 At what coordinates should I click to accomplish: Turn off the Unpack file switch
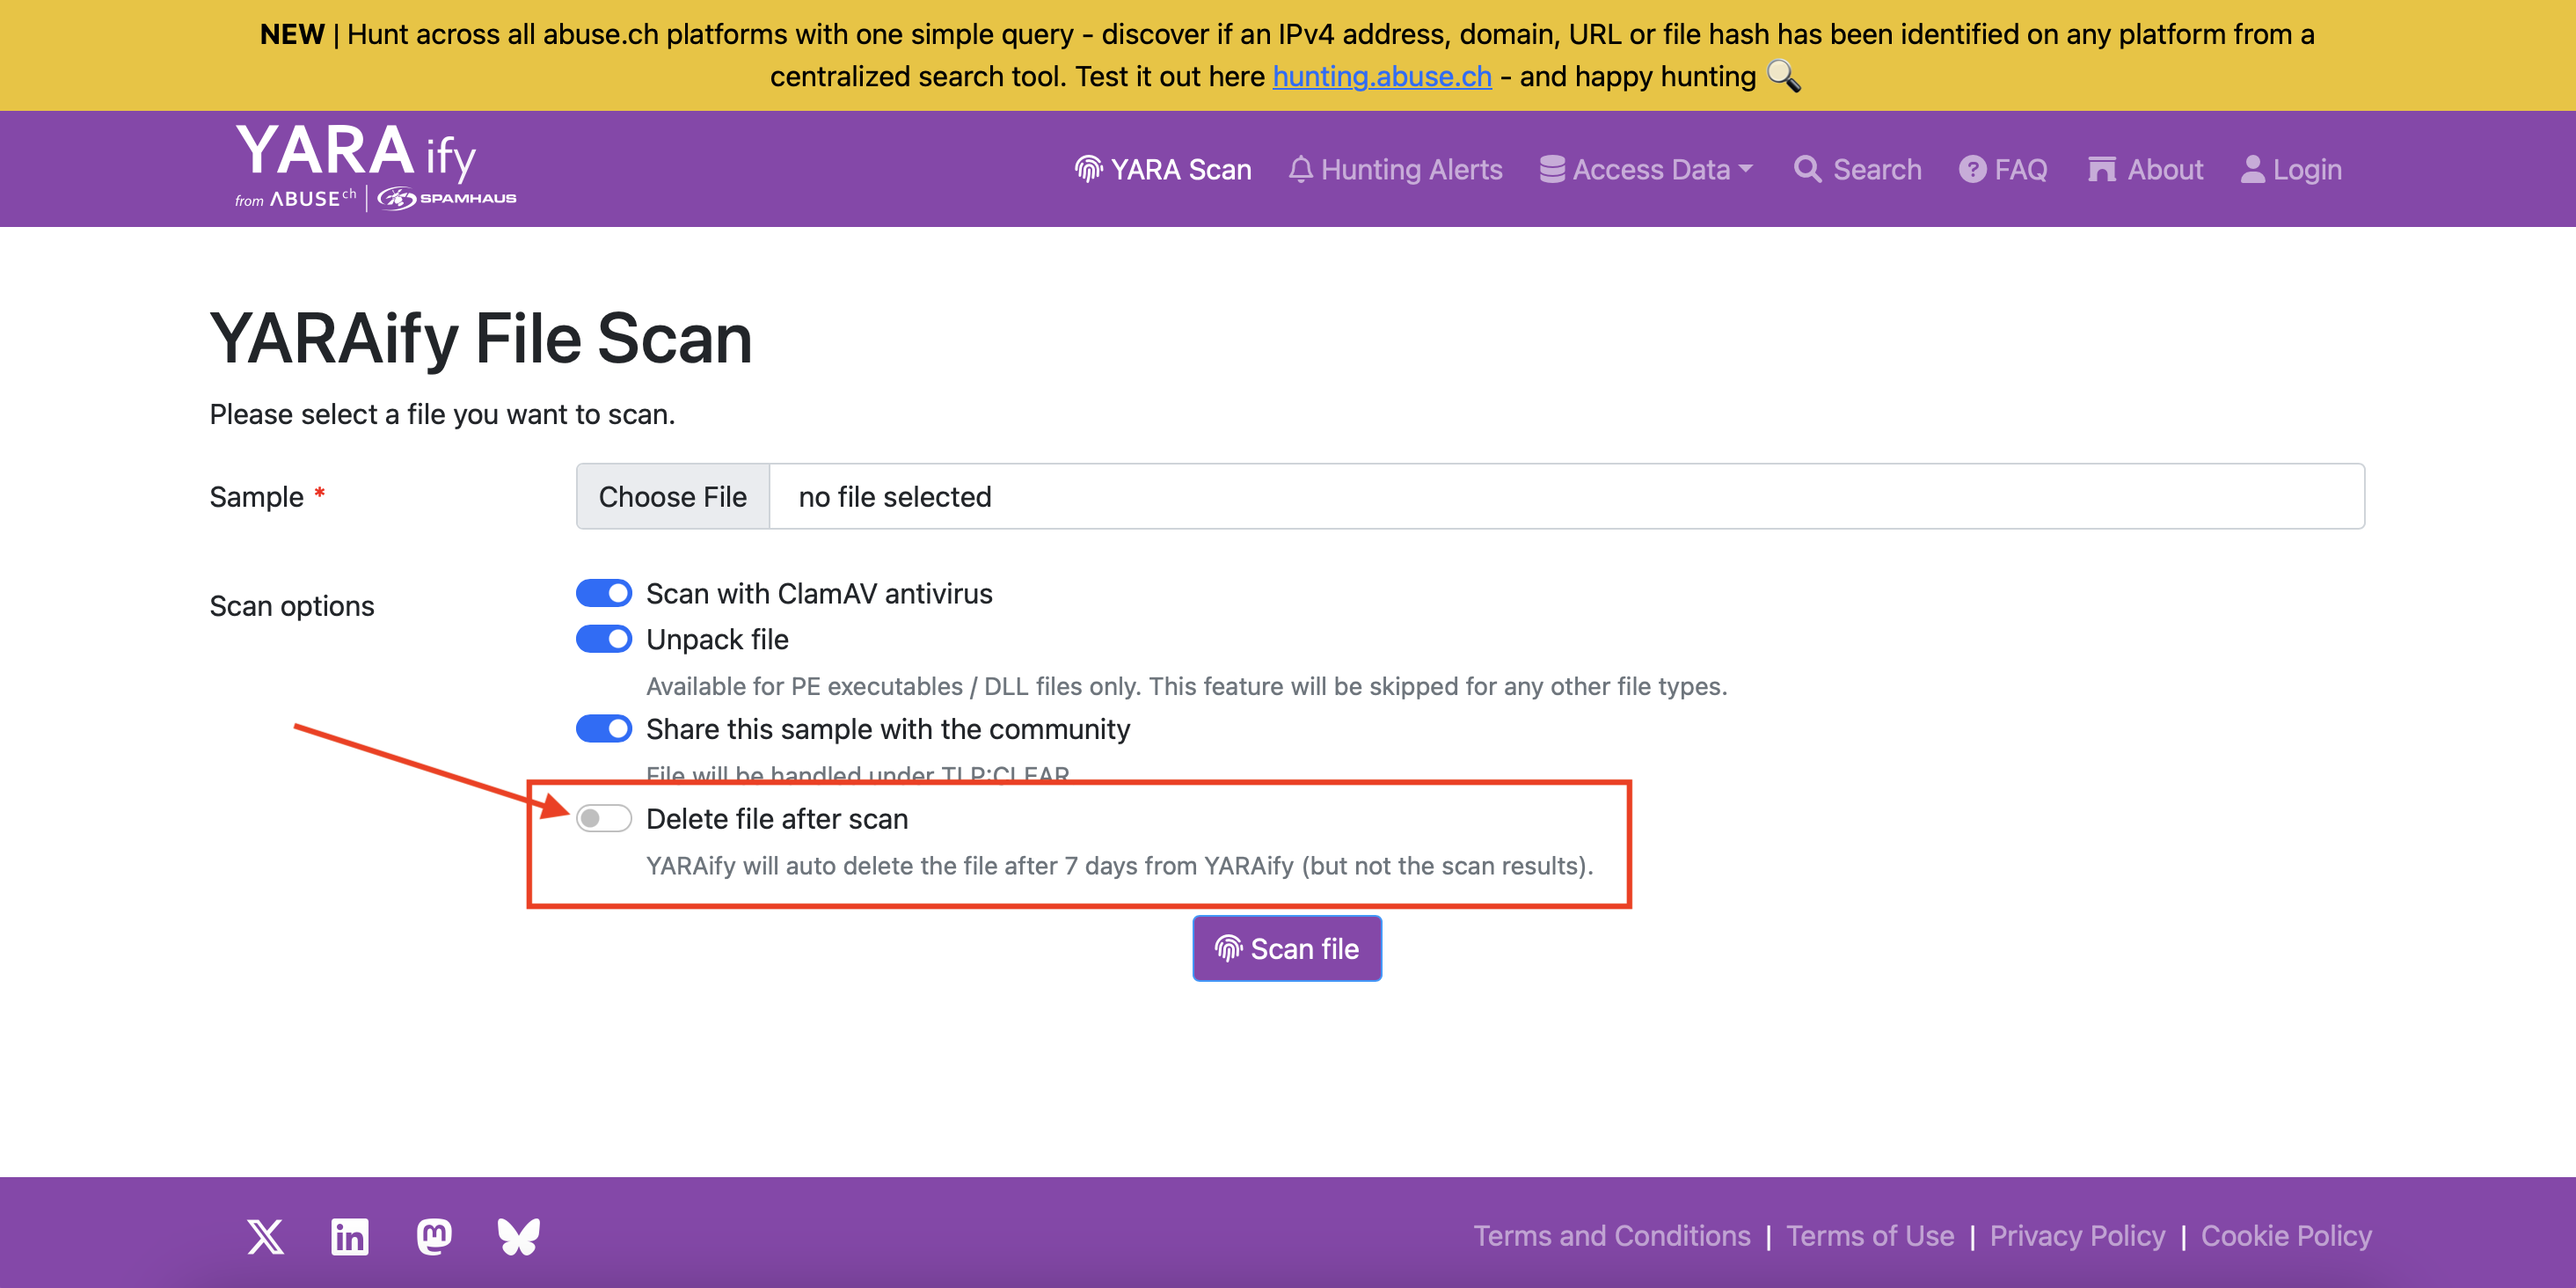(x=604, y=639)
